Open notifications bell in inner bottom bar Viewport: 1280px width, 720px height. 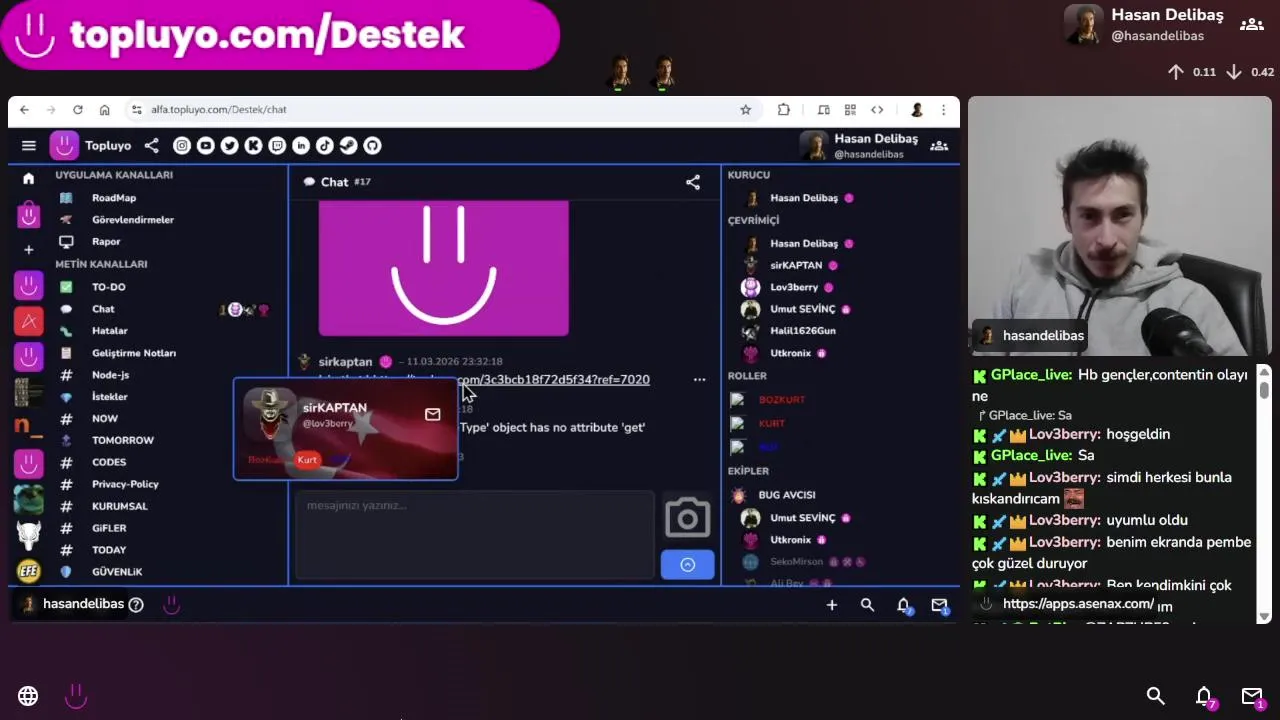(904, 605)
